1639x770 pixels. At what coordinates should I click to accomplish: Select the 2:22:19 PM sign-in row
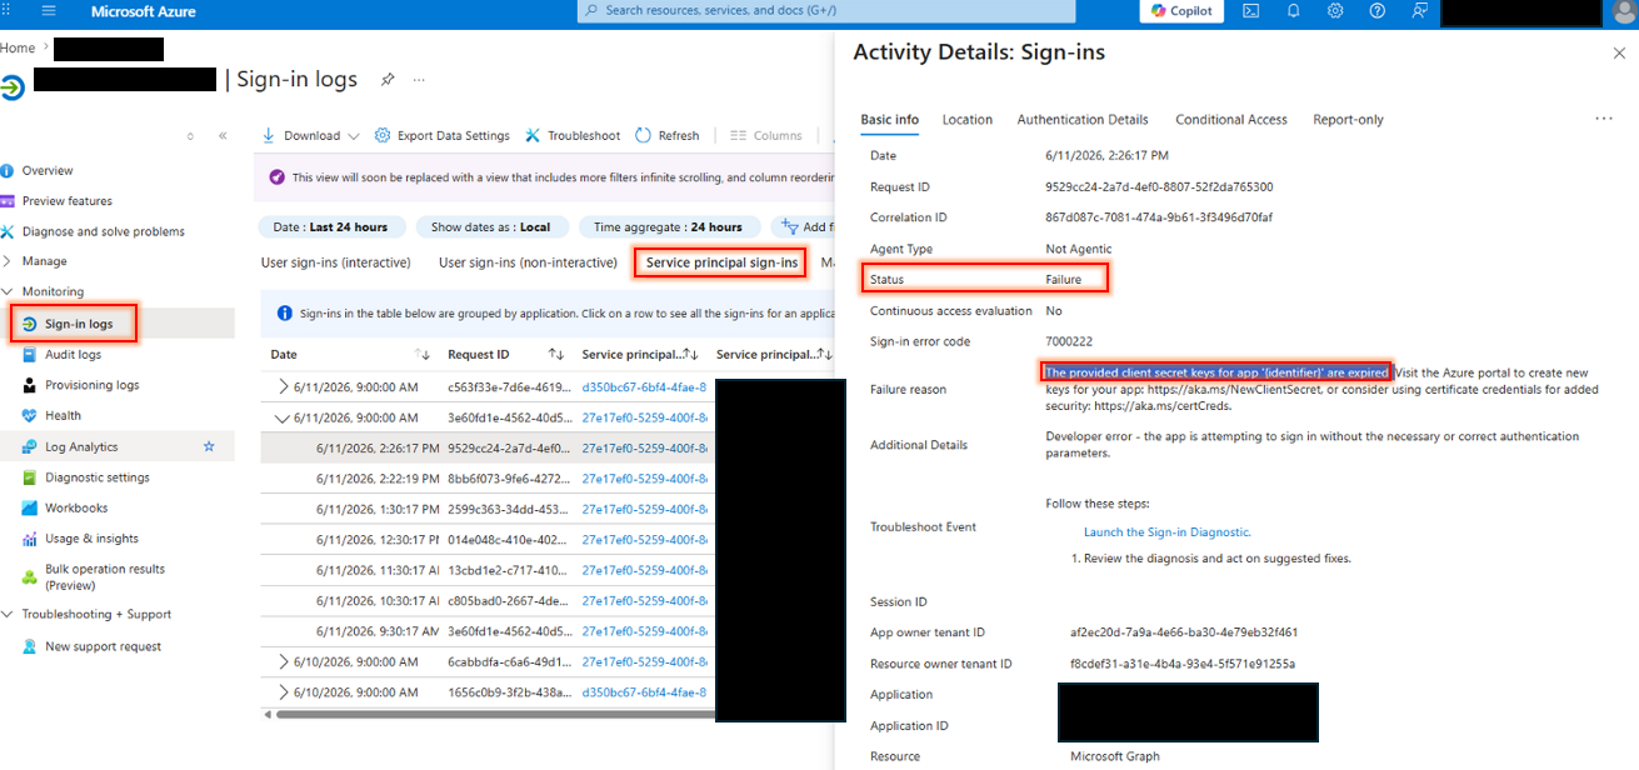pyautogui.click(x=488, y=479)
